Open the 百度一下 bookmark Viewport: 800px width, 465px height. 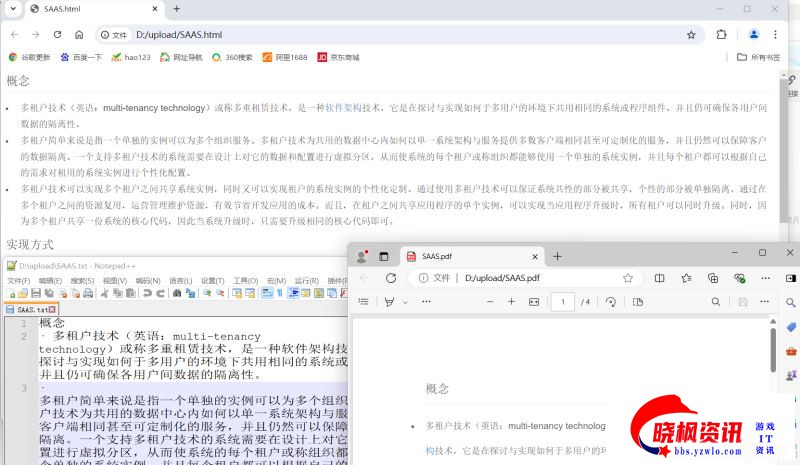[x=81, y=57]
